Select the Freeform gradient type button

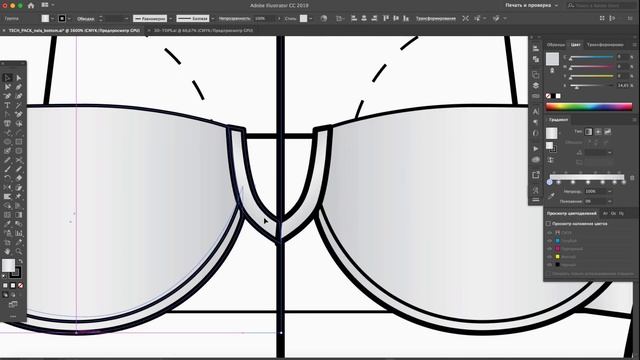[607, 131]
